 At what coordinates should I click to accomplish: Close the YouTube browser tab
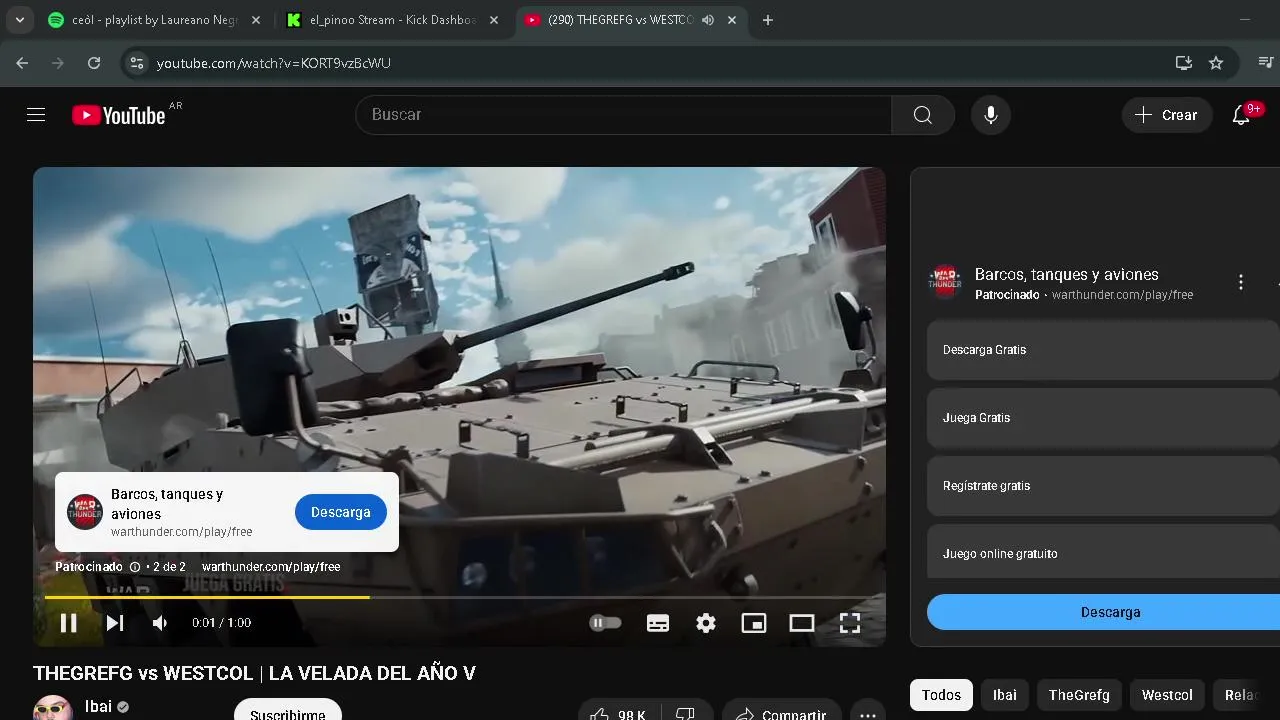coord(734,20)
